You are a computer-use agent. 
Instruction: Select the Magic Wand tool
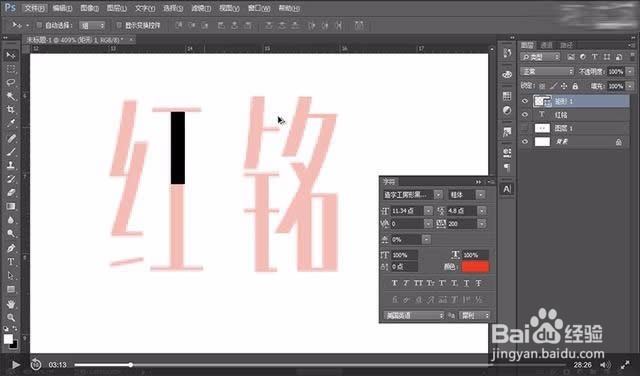coord(11,96)
